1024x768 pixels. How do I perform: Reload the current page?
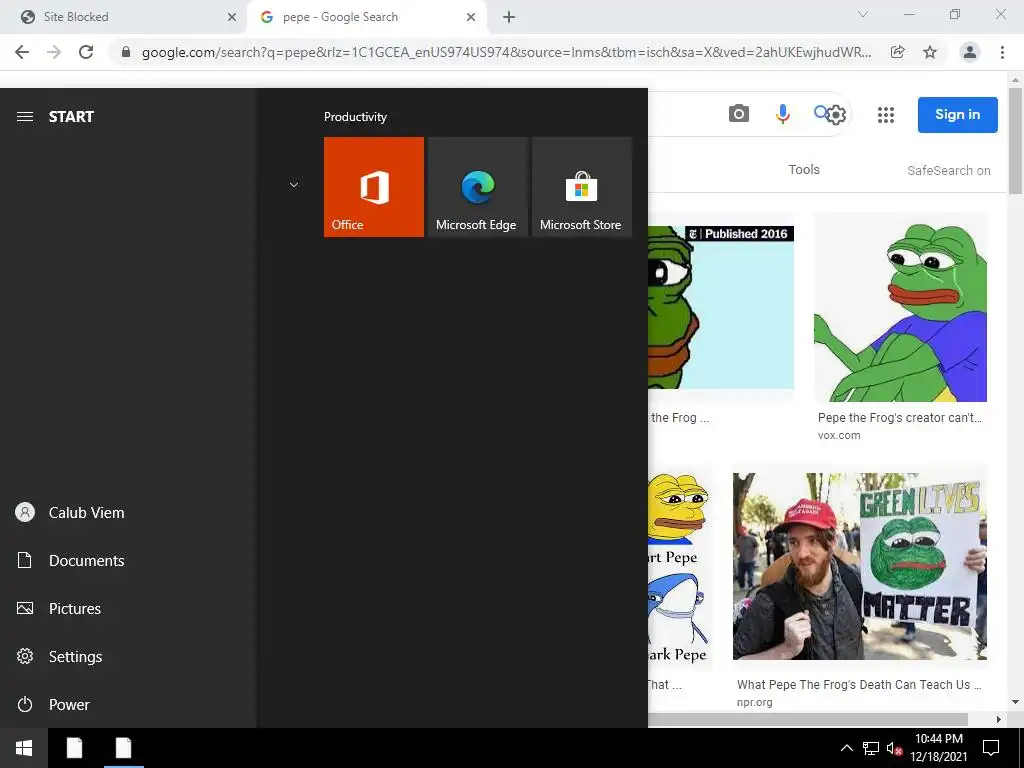click(x=86, y=52)
